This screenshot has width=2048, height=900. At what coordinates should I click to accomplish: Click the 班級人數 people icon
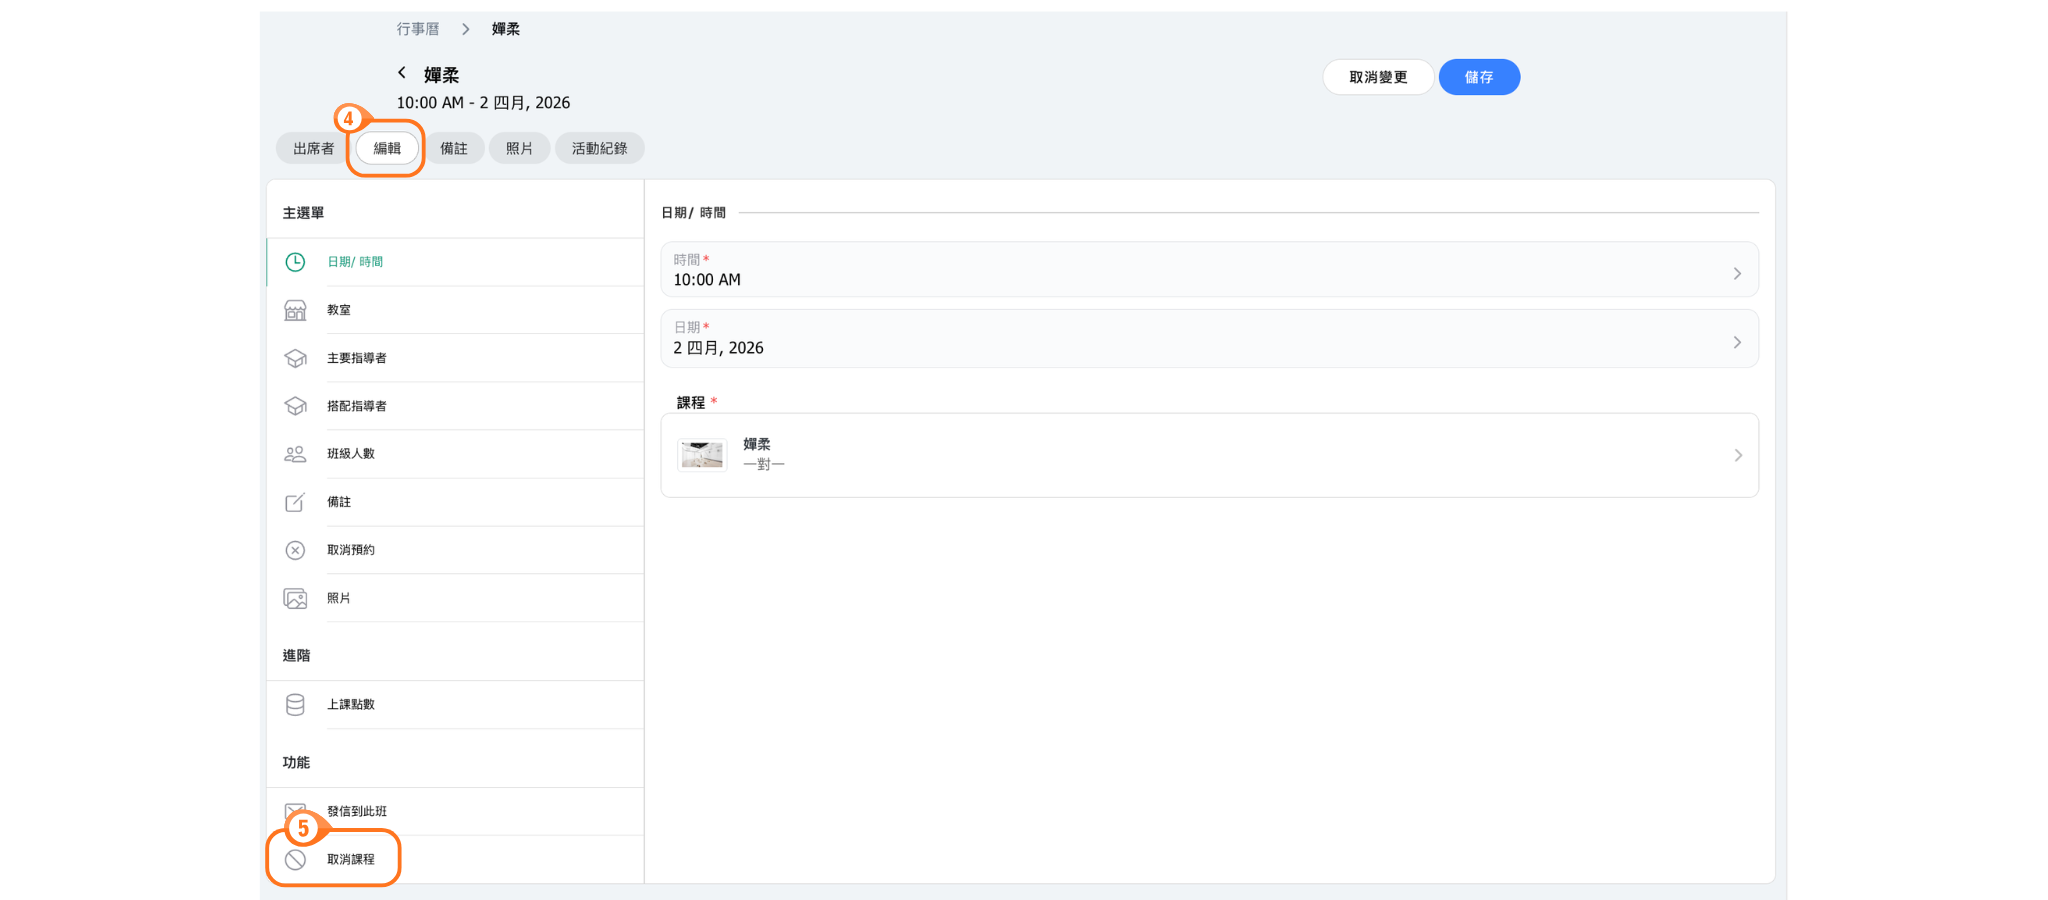[x=295, y=454]
